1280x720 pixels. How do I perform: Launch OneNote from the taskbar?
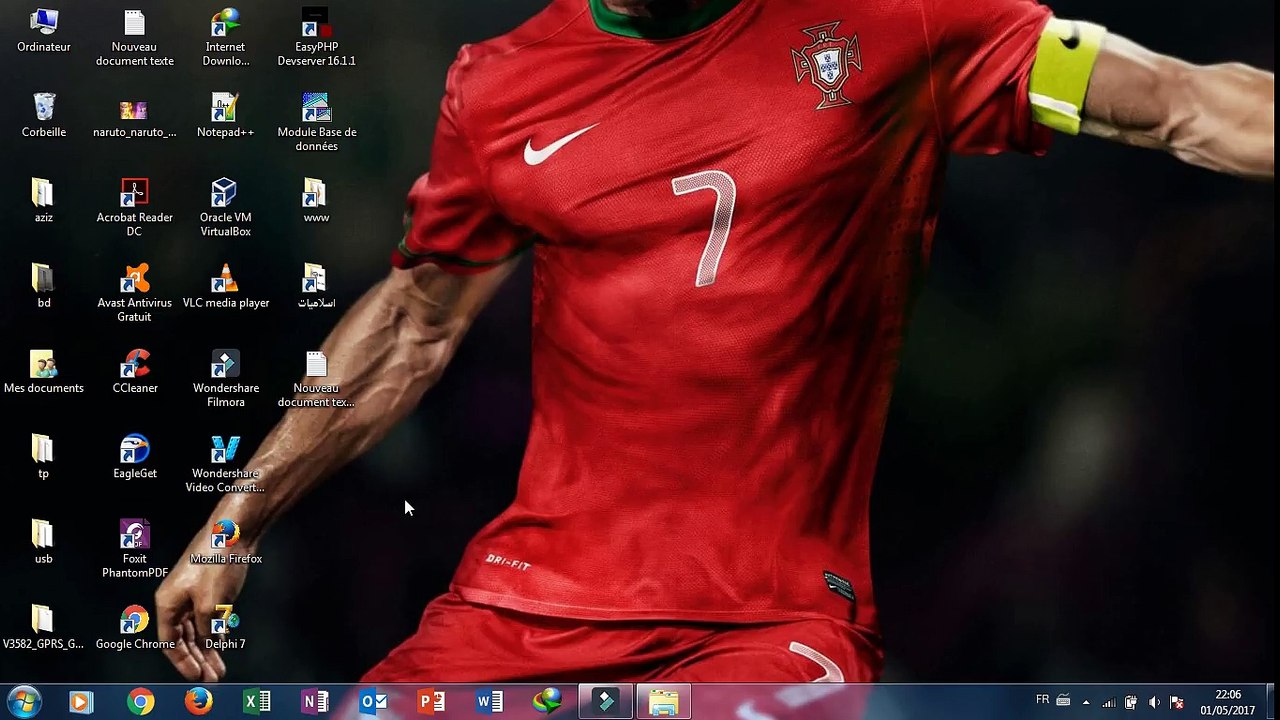[315, 702]
